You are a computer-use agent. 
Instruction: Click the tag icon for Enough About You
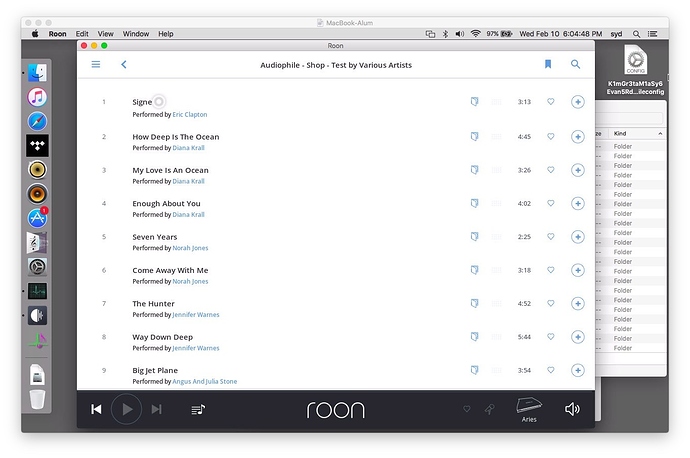pyautogui.click(x=474, y=203)
